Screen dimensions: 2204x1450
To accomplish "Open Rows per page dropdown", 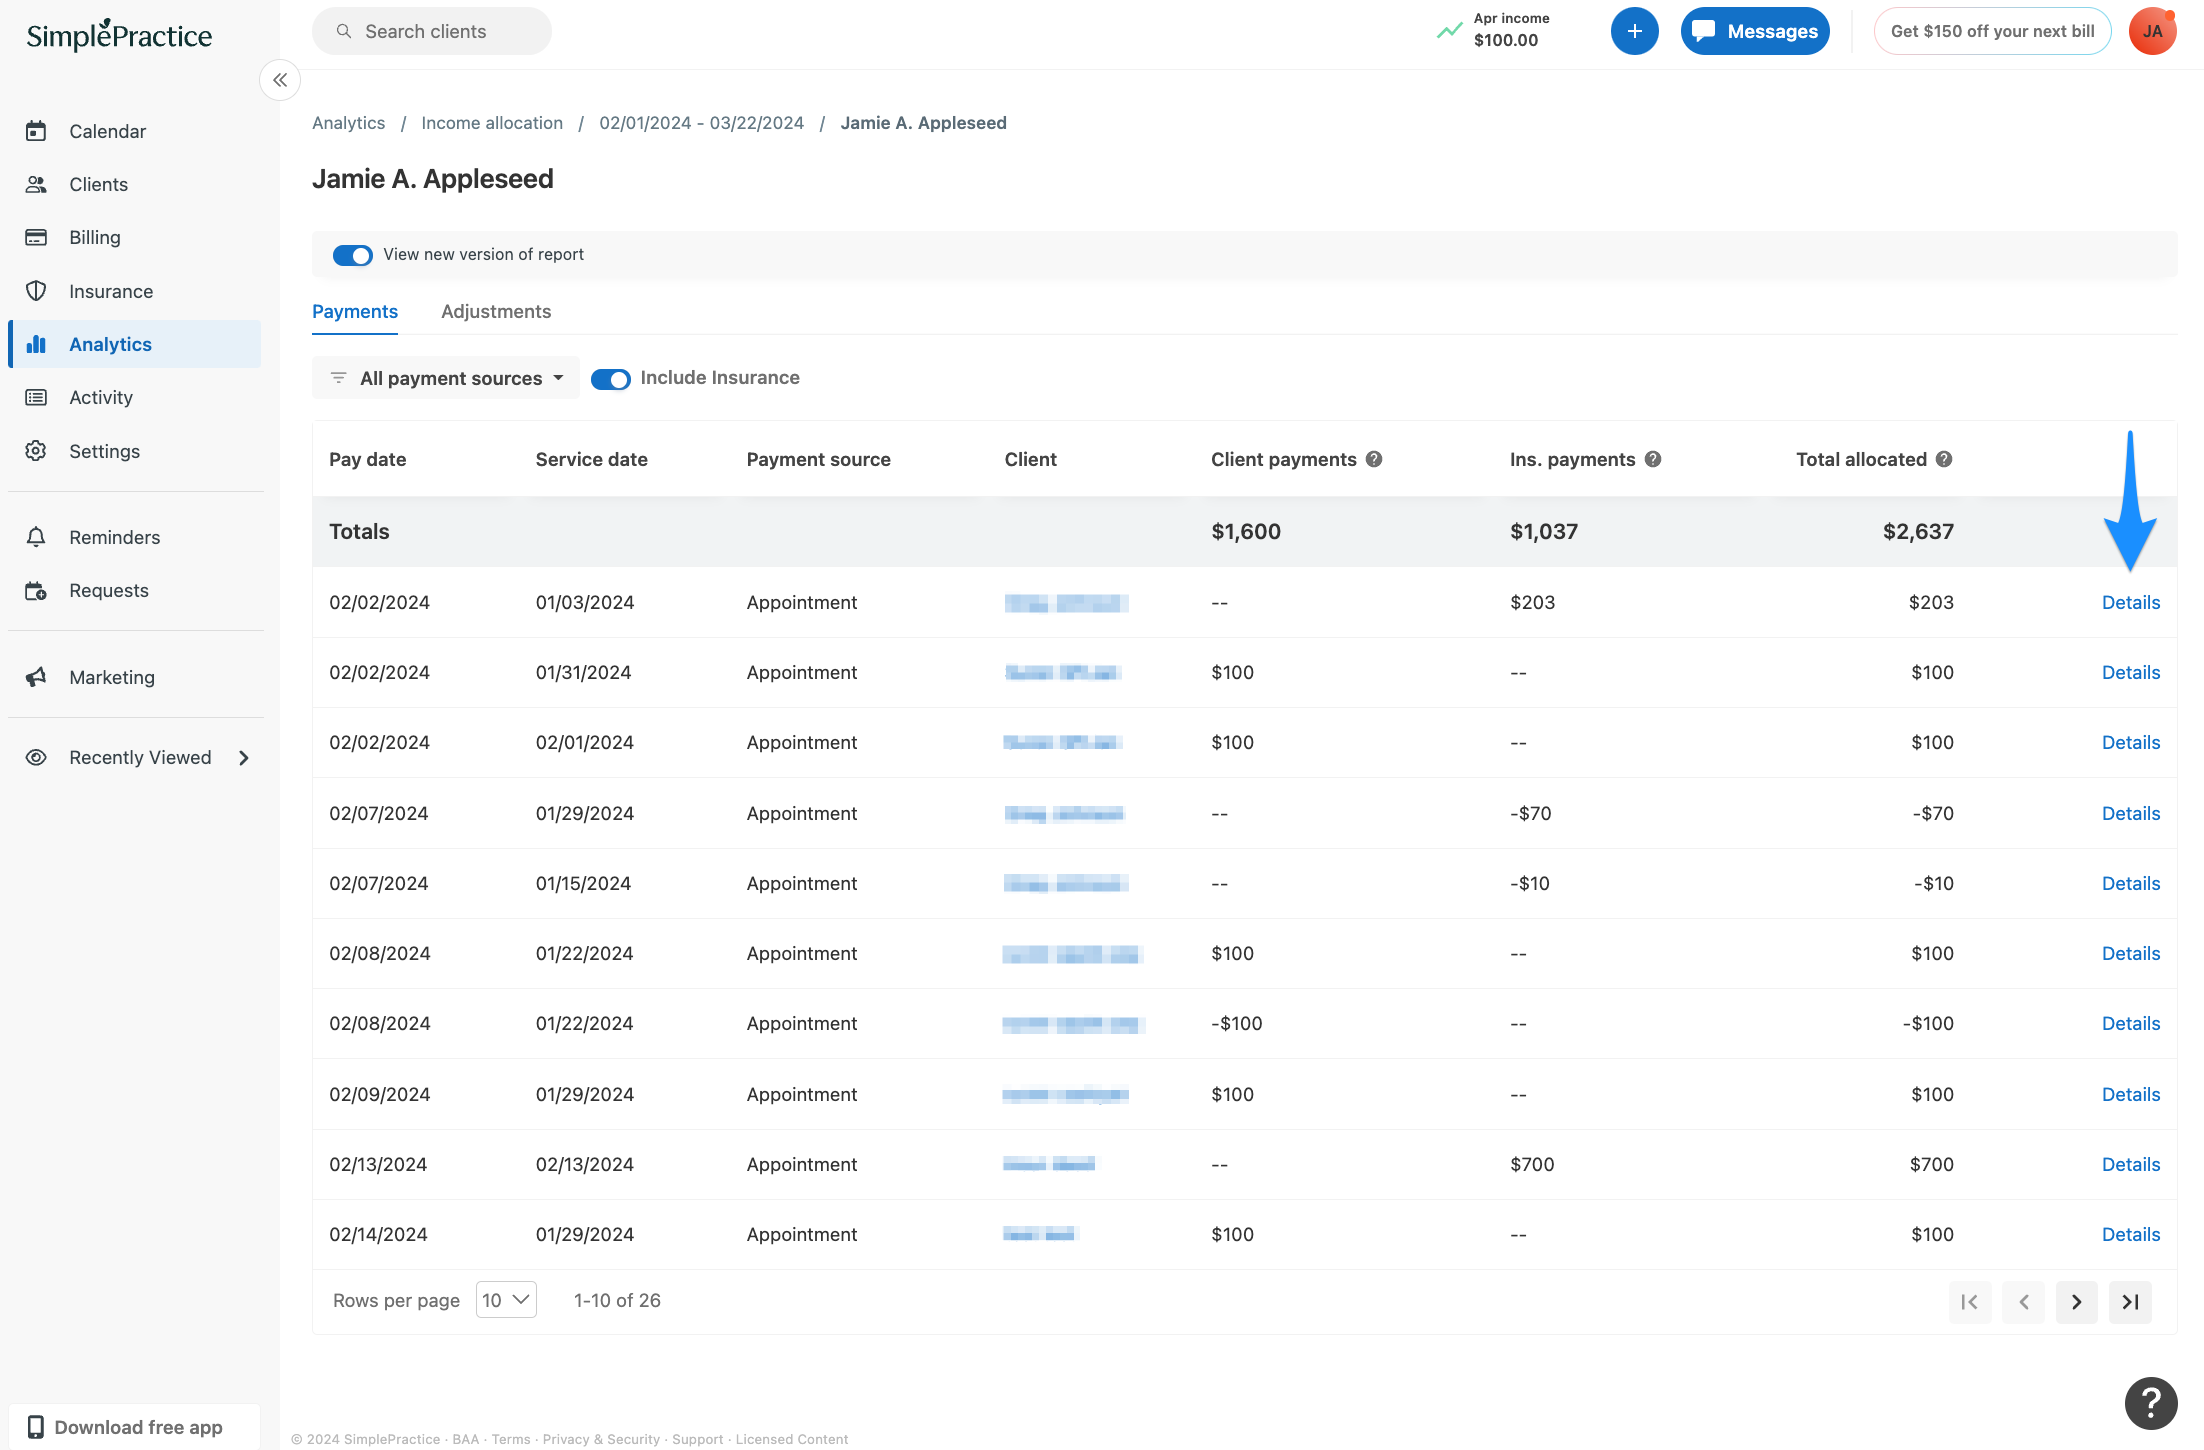I will pos(506,1300).
